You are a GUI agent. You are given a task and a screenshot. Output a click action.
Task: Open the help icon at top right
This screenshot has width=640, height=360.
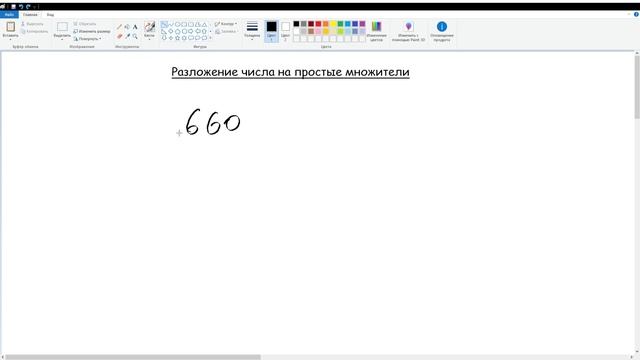[x=636, y=14]
